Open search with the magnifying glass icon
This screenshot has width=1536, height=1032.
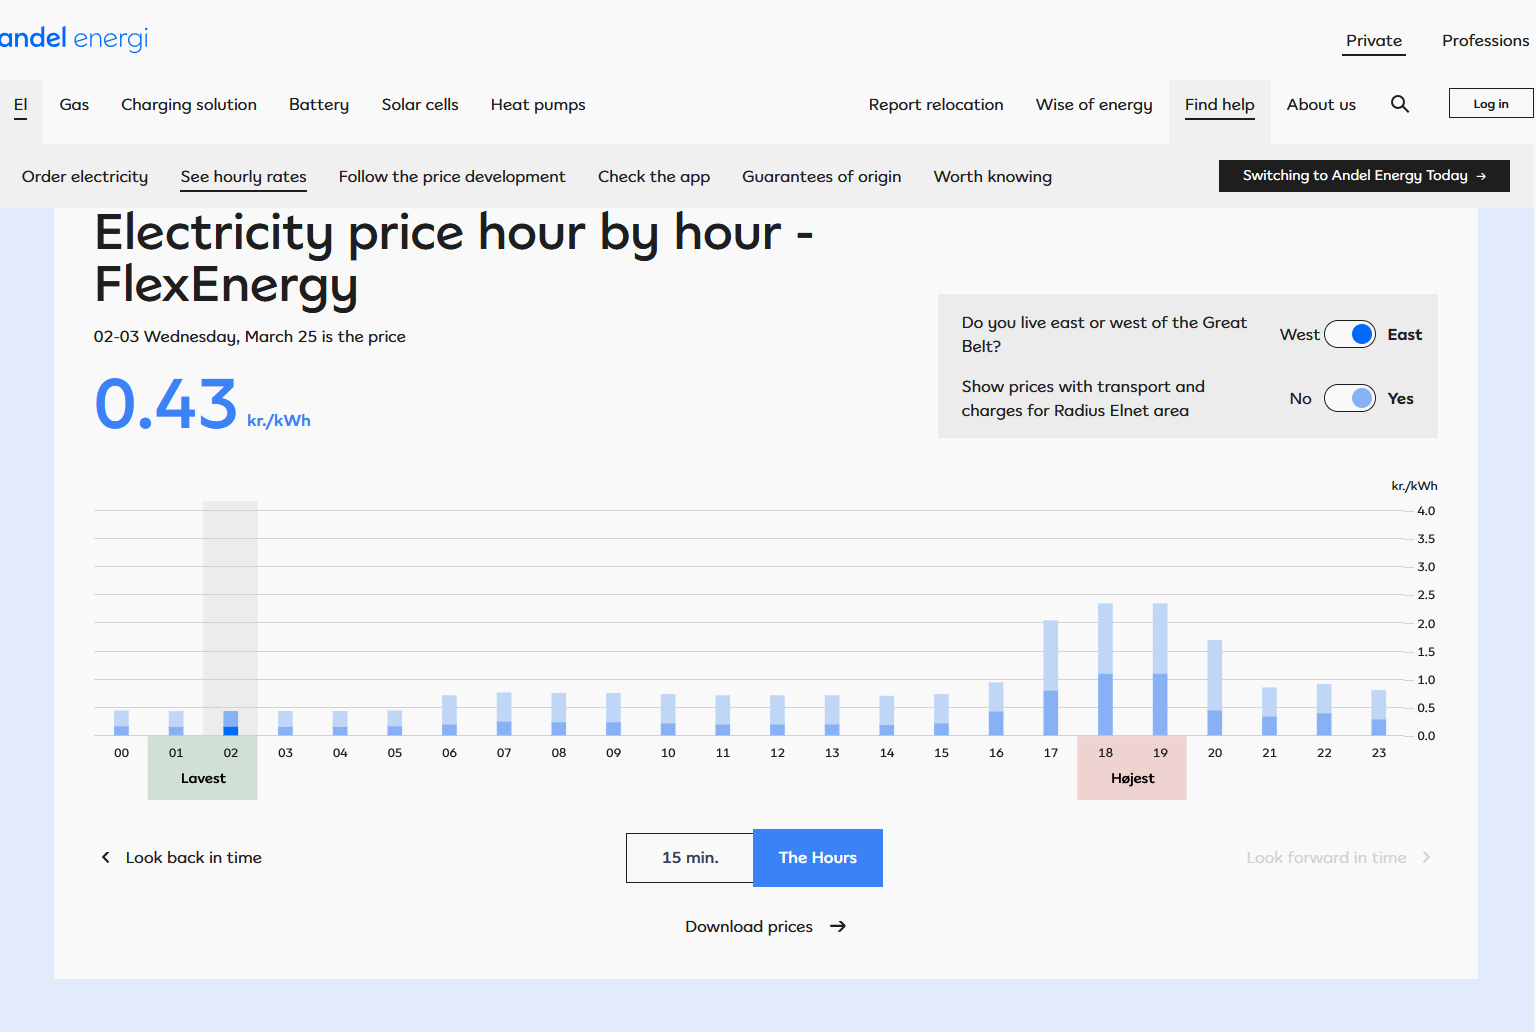point(1400,104)
